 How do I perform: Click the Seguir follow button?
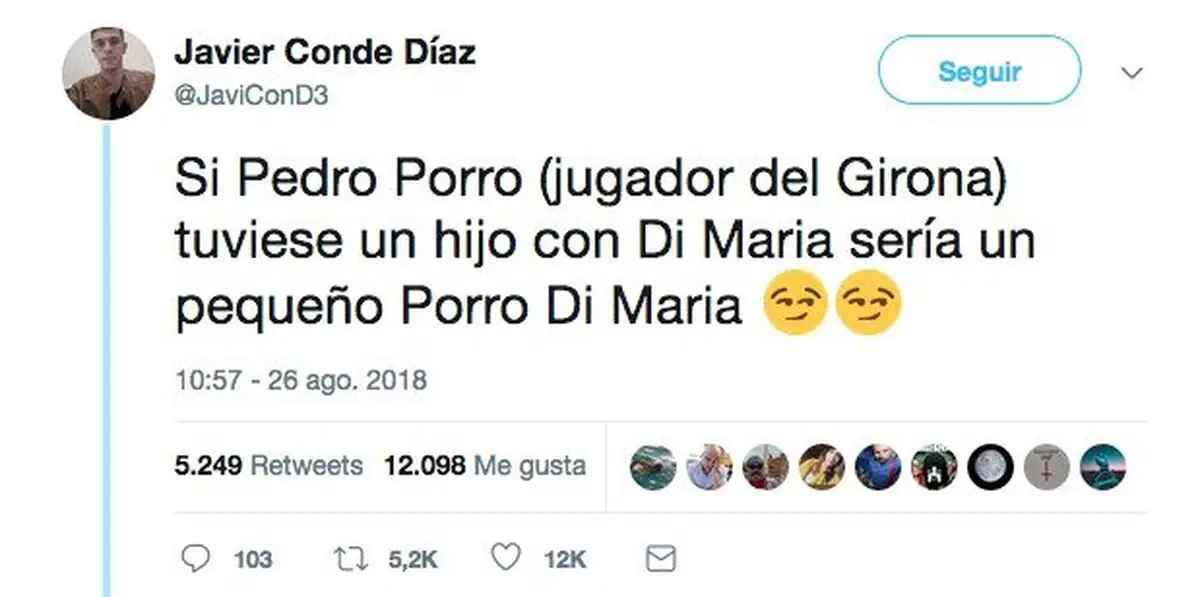[x=979, y=71]
